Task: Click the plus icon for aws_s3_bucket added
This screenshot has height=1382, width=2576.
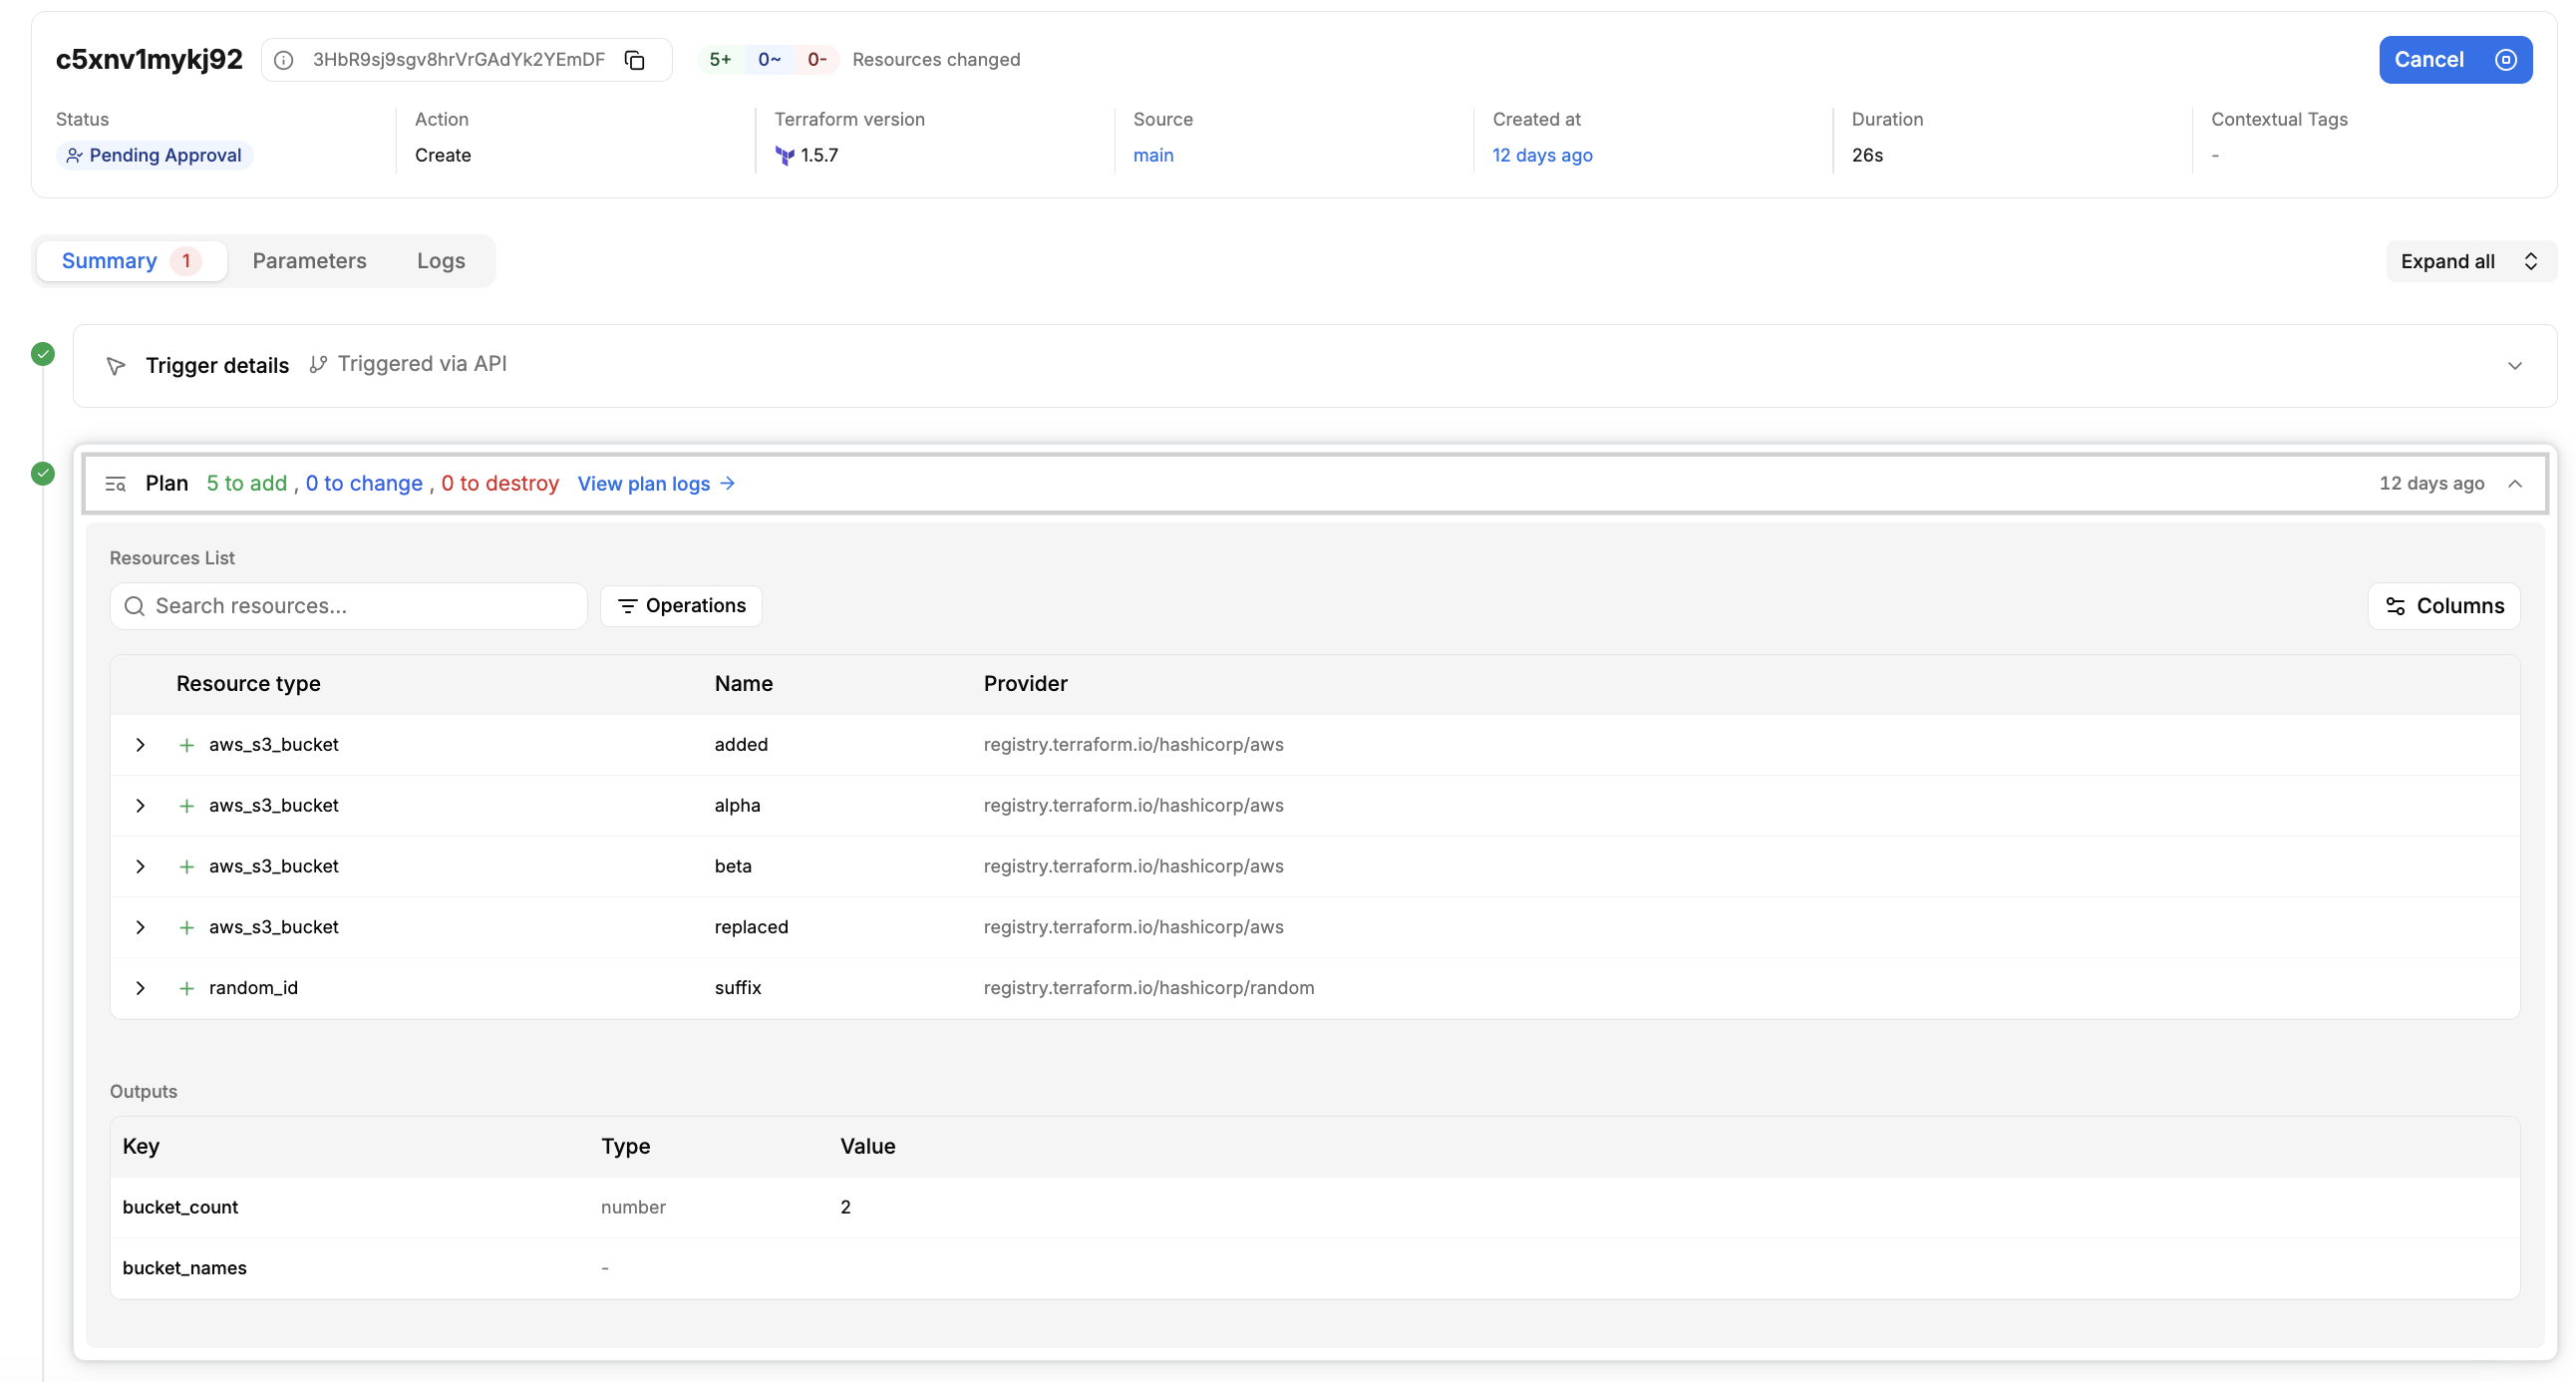Action: click(x=186, y=745)
